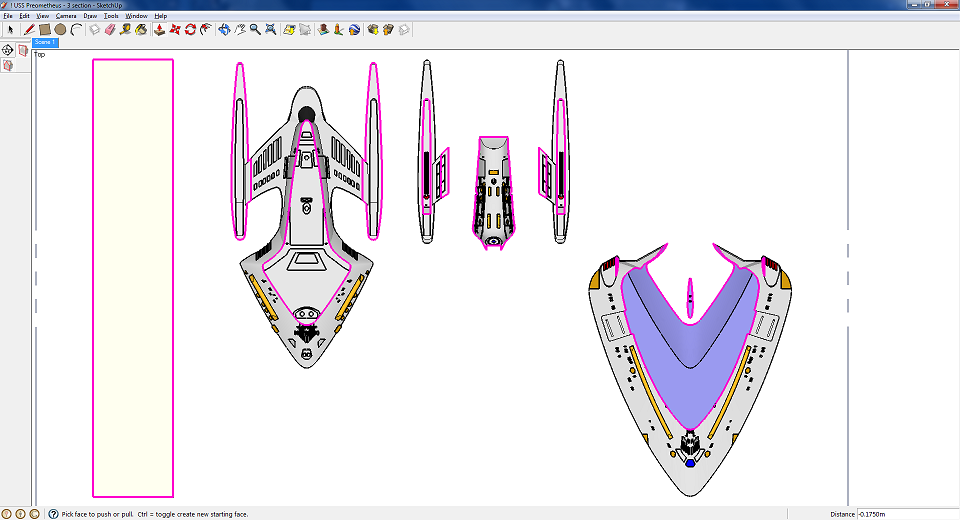Click Preview Model in Google Earth

click(x=354, y=29)
